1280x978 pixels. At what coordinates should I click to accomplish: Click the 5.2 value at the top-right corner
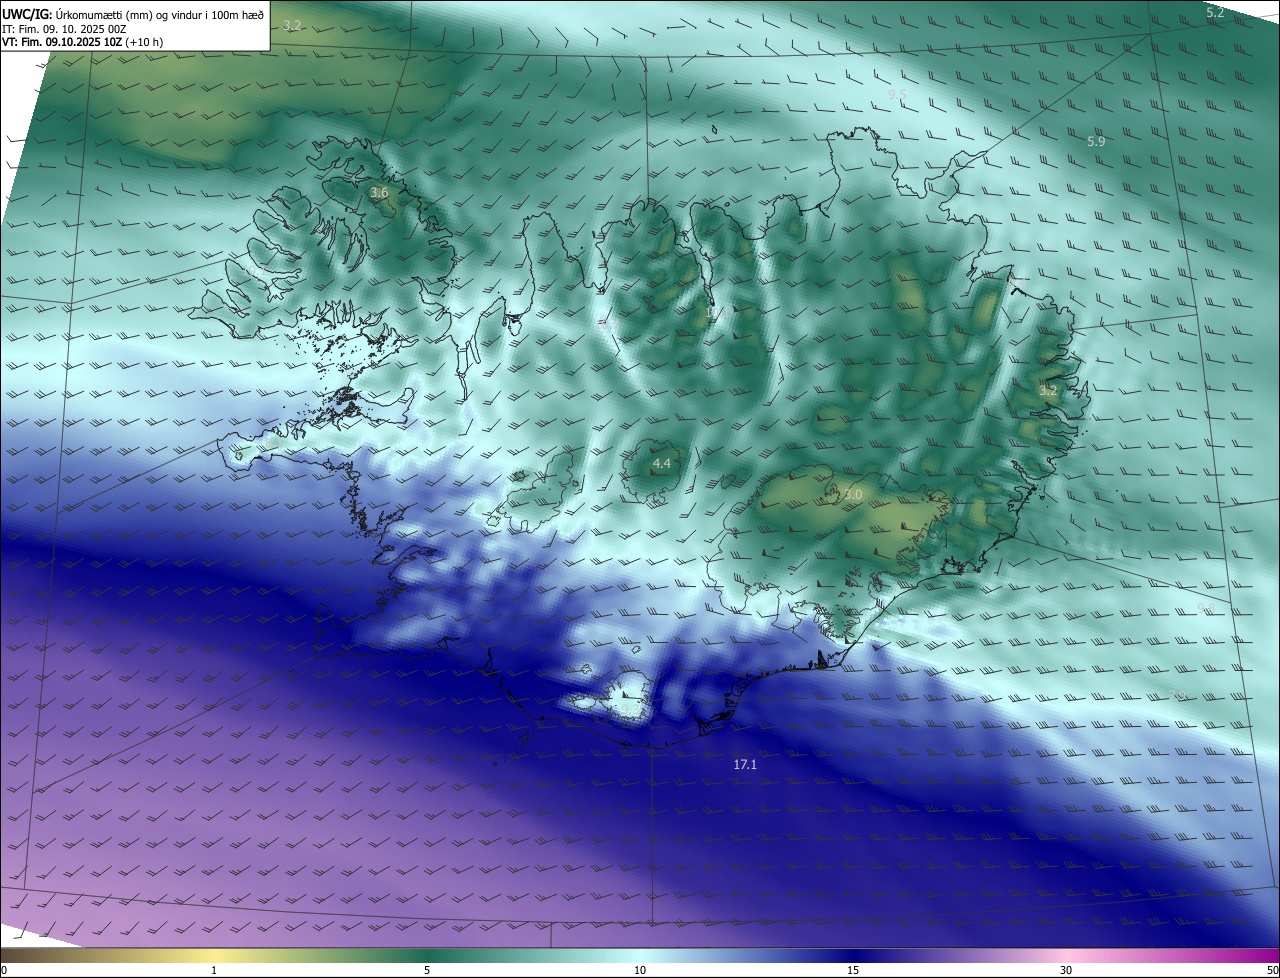(1215, 13)
